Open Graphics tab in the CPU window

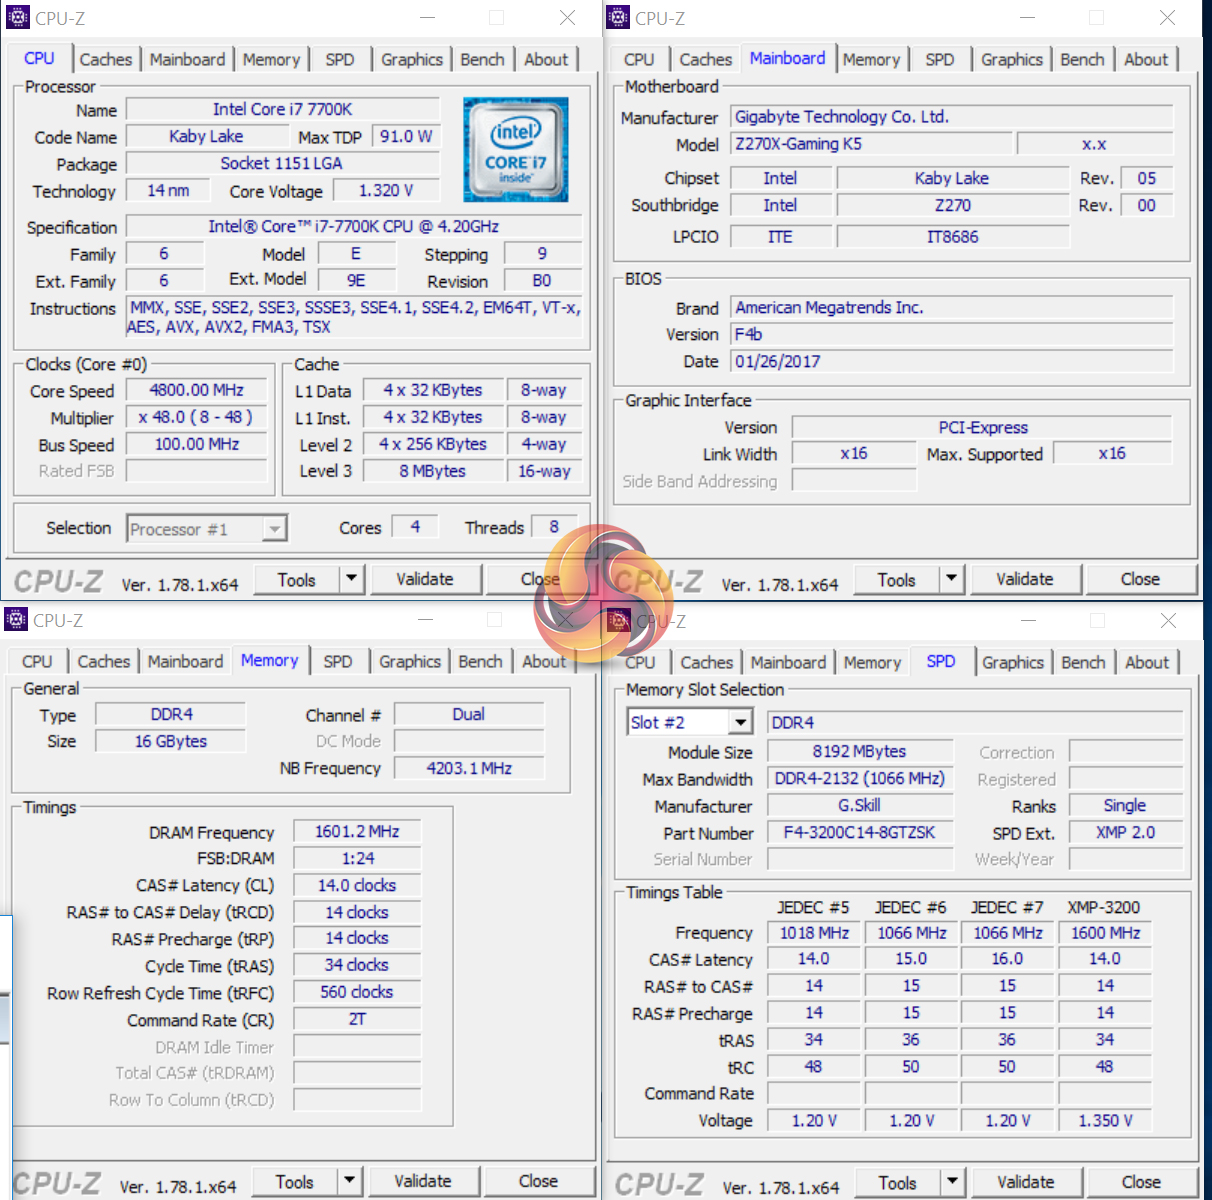point(412,60)
